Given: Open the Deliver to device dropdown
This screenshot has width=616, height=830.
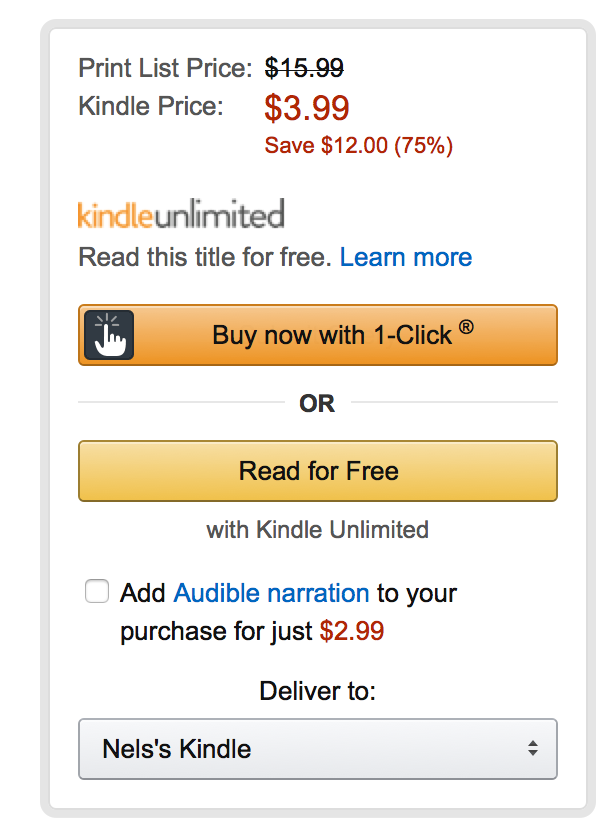Looking at the screenshot, I should pos(318,749).
